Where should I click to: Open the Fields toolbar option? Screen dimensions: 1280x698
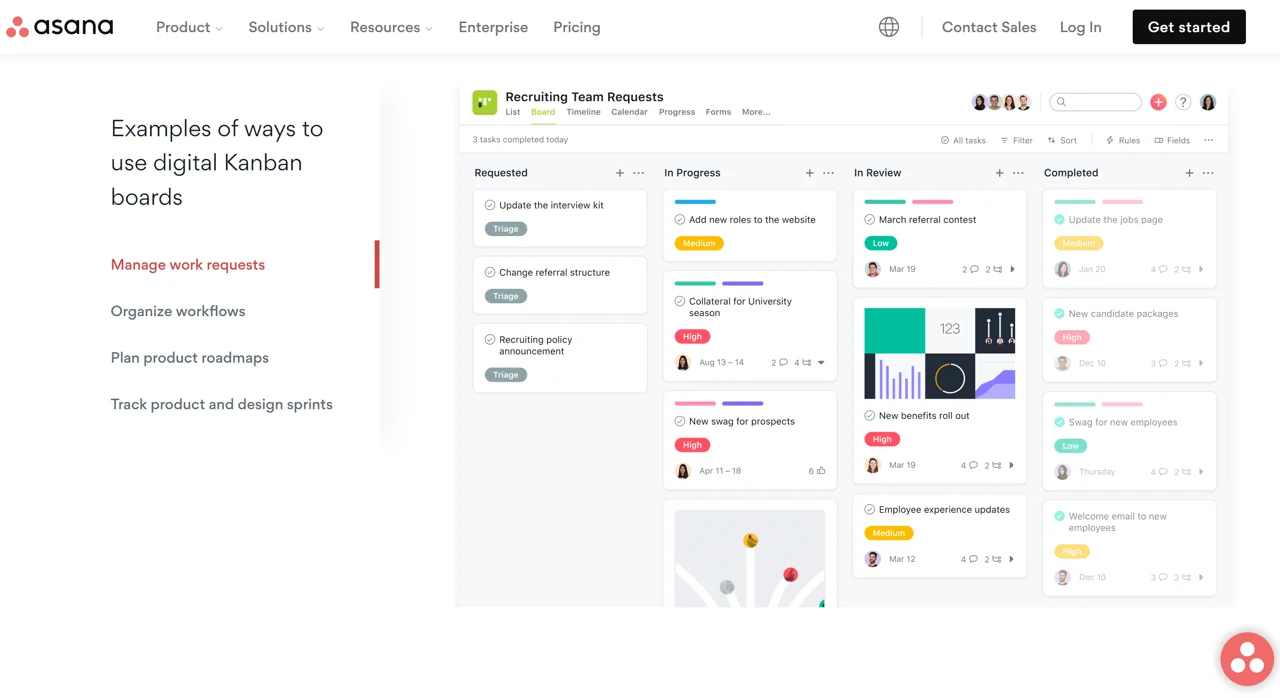[1172, 140]
